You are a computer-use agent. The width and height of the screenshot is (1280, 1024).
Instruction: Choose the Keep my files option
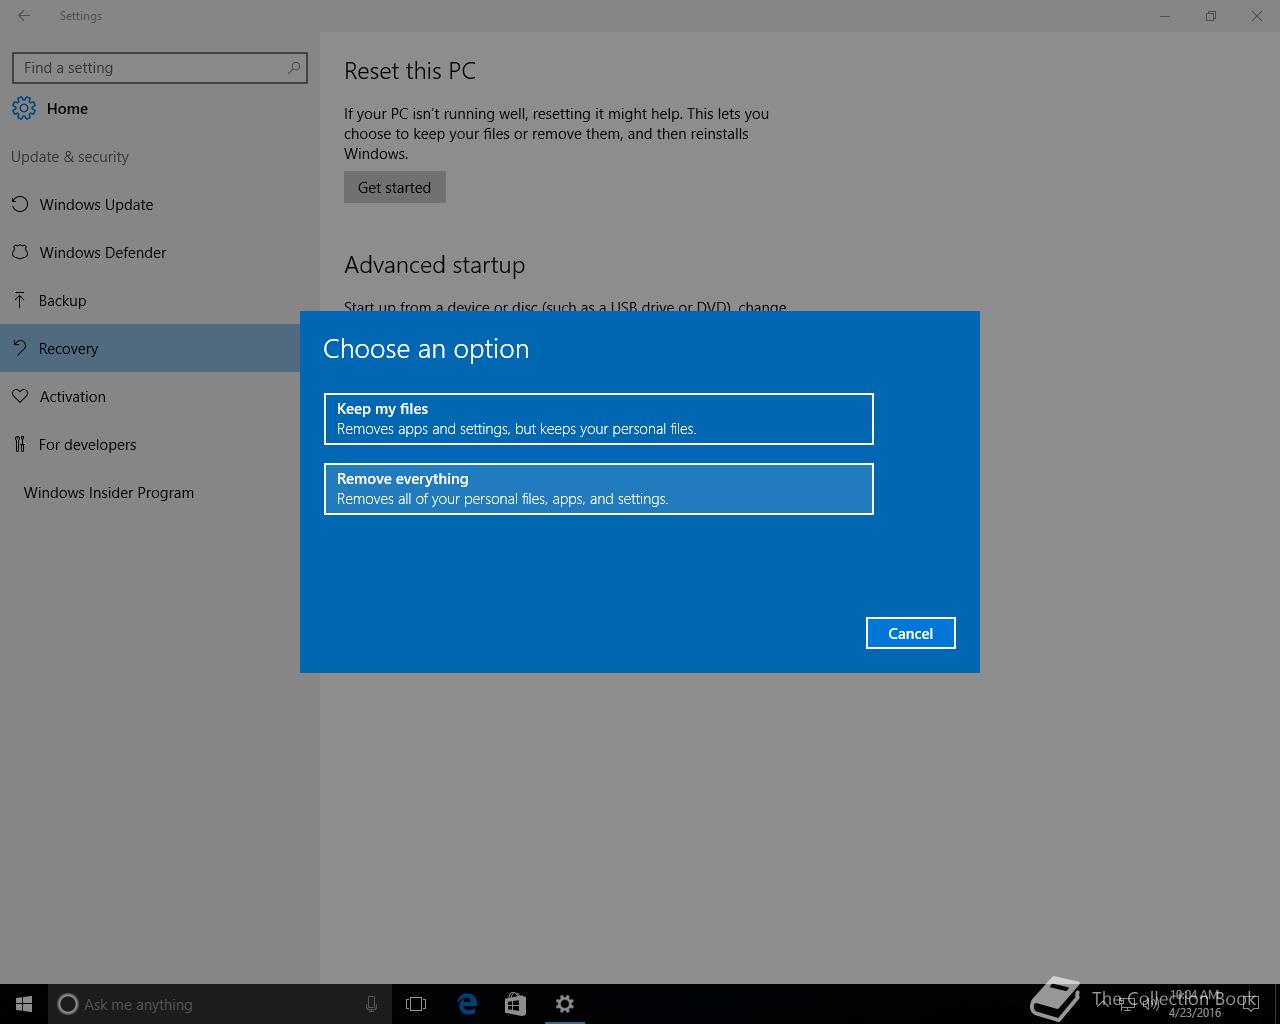pos(598,419)
